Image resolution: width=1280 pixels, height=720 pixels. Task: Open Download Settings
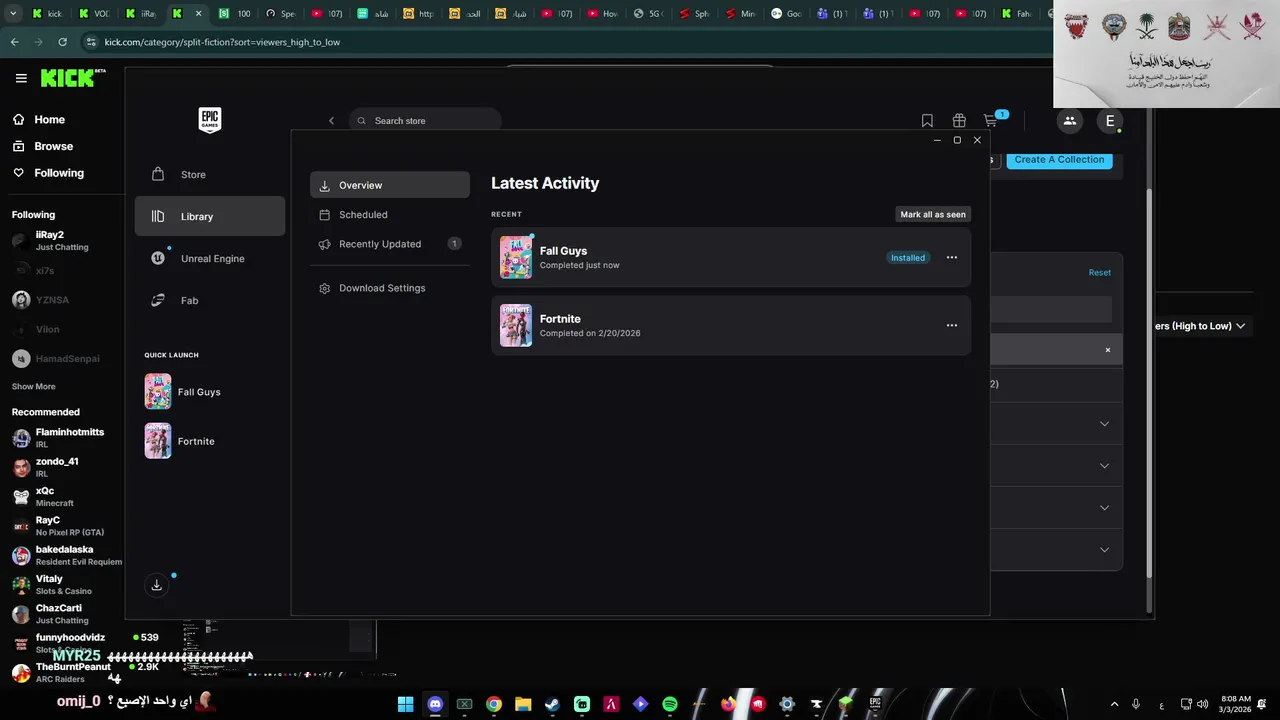coord(390,288)
